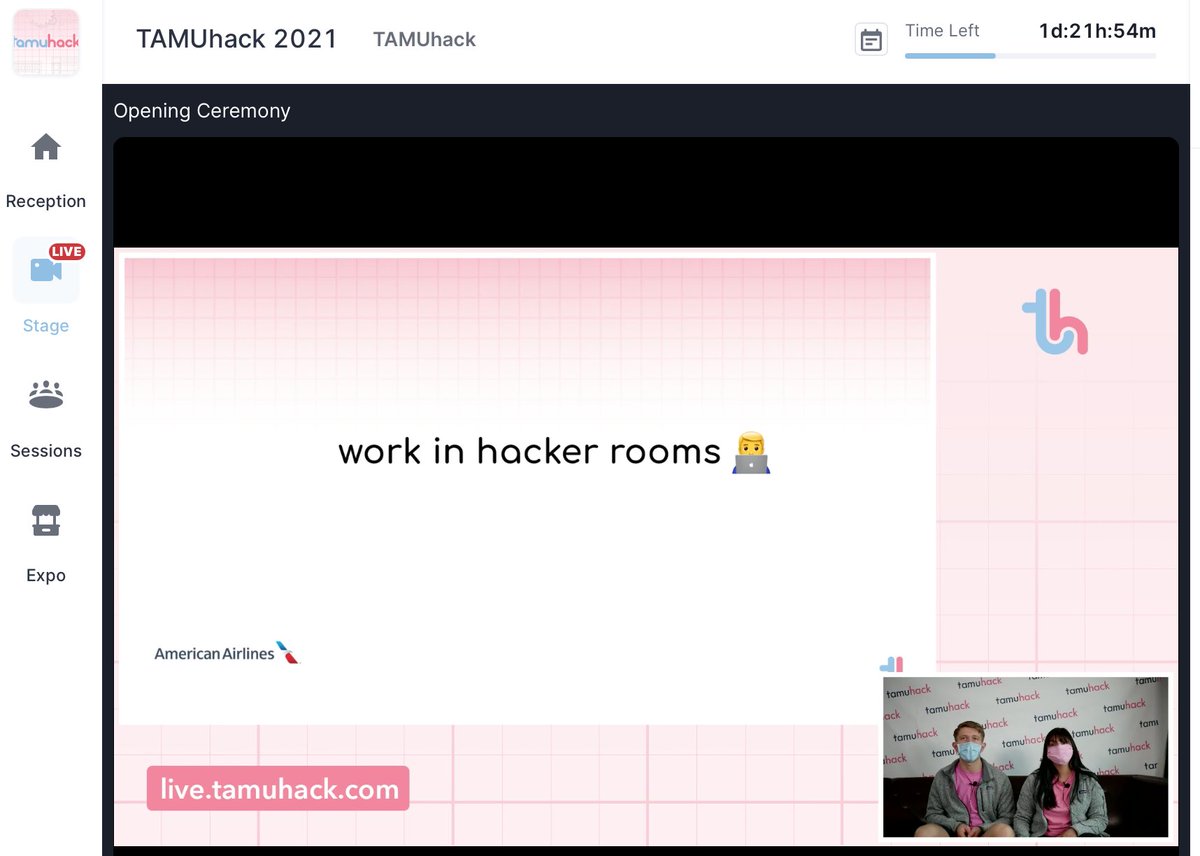Screen dimensions: 1200x856
Task: Click the 1d:21h:54m countdown text
Action: click(x=1098, y=31)
